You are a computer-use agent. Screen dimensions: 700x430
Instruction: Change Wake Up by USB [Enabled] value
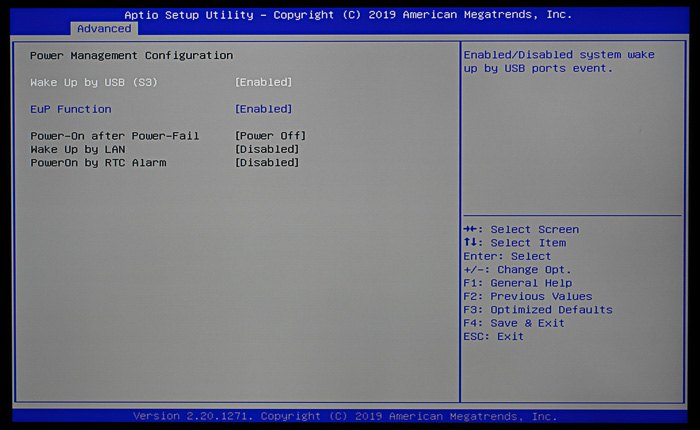tap(263, 83)
